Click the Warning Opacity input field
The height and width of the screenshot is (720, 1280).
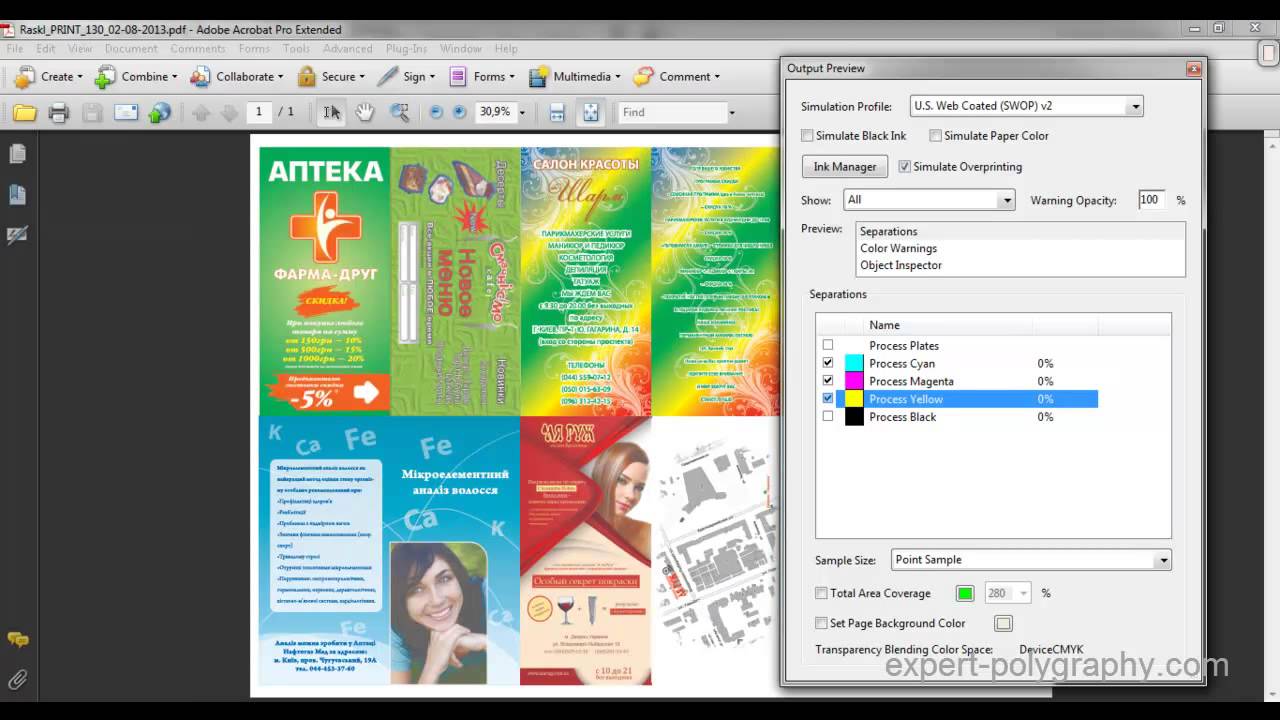point(1152,200)
